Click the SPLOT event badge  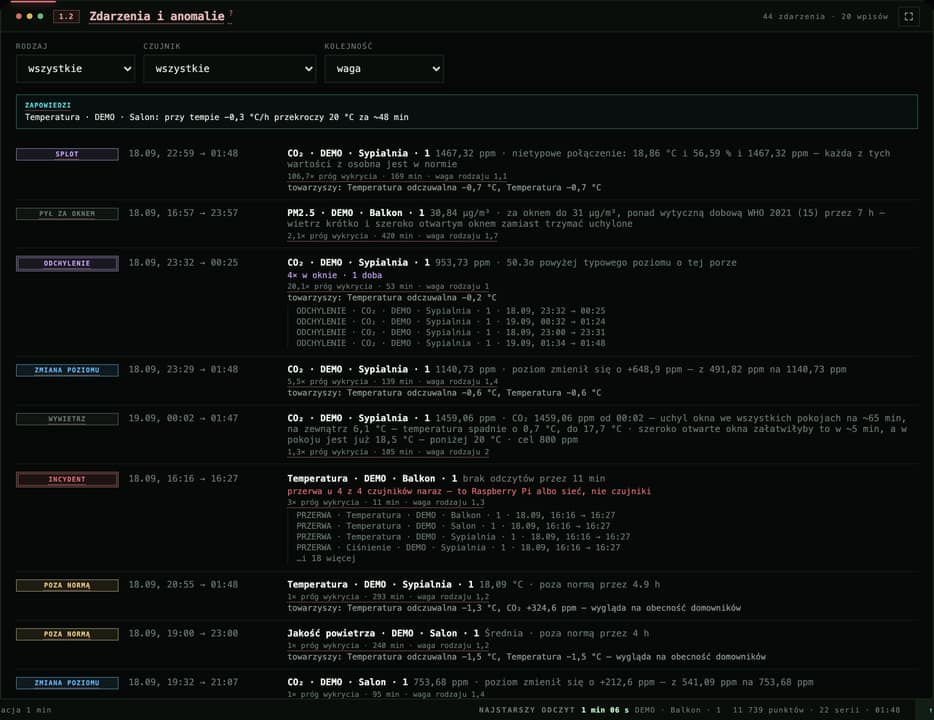click(67, 154)
